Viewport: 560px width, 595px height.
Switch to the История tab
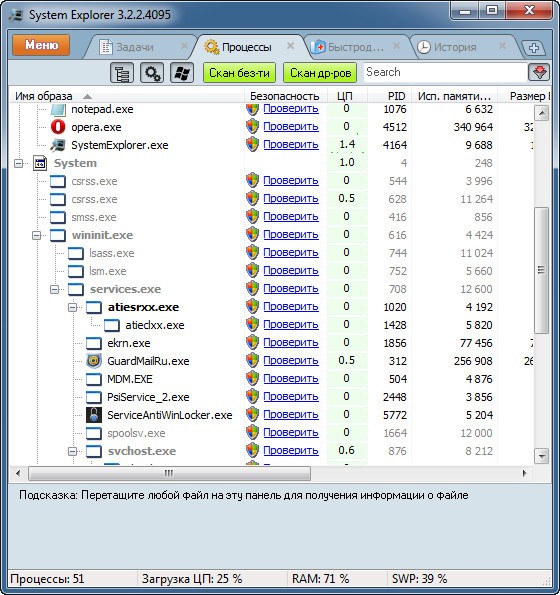click(455, 47)
